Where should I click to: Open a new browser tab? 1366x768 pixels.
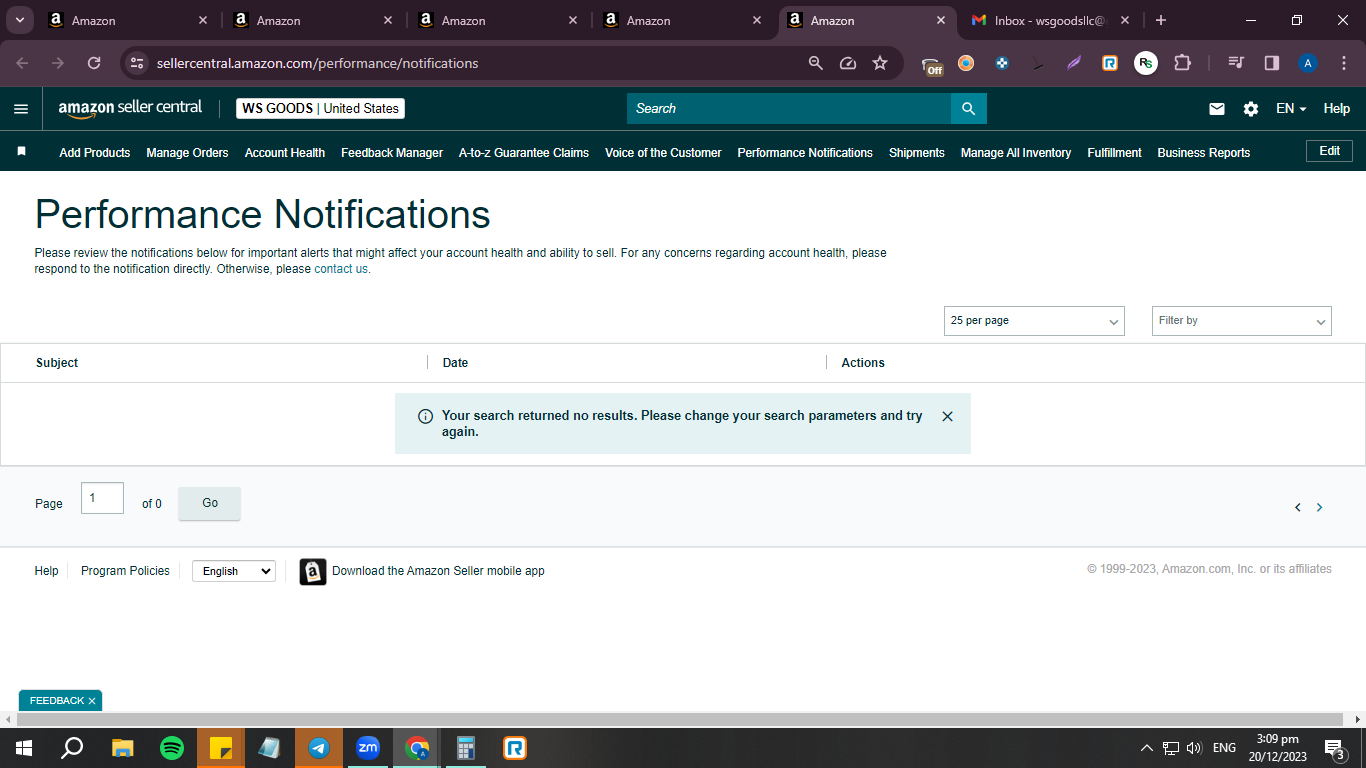tap(1161, 20)
